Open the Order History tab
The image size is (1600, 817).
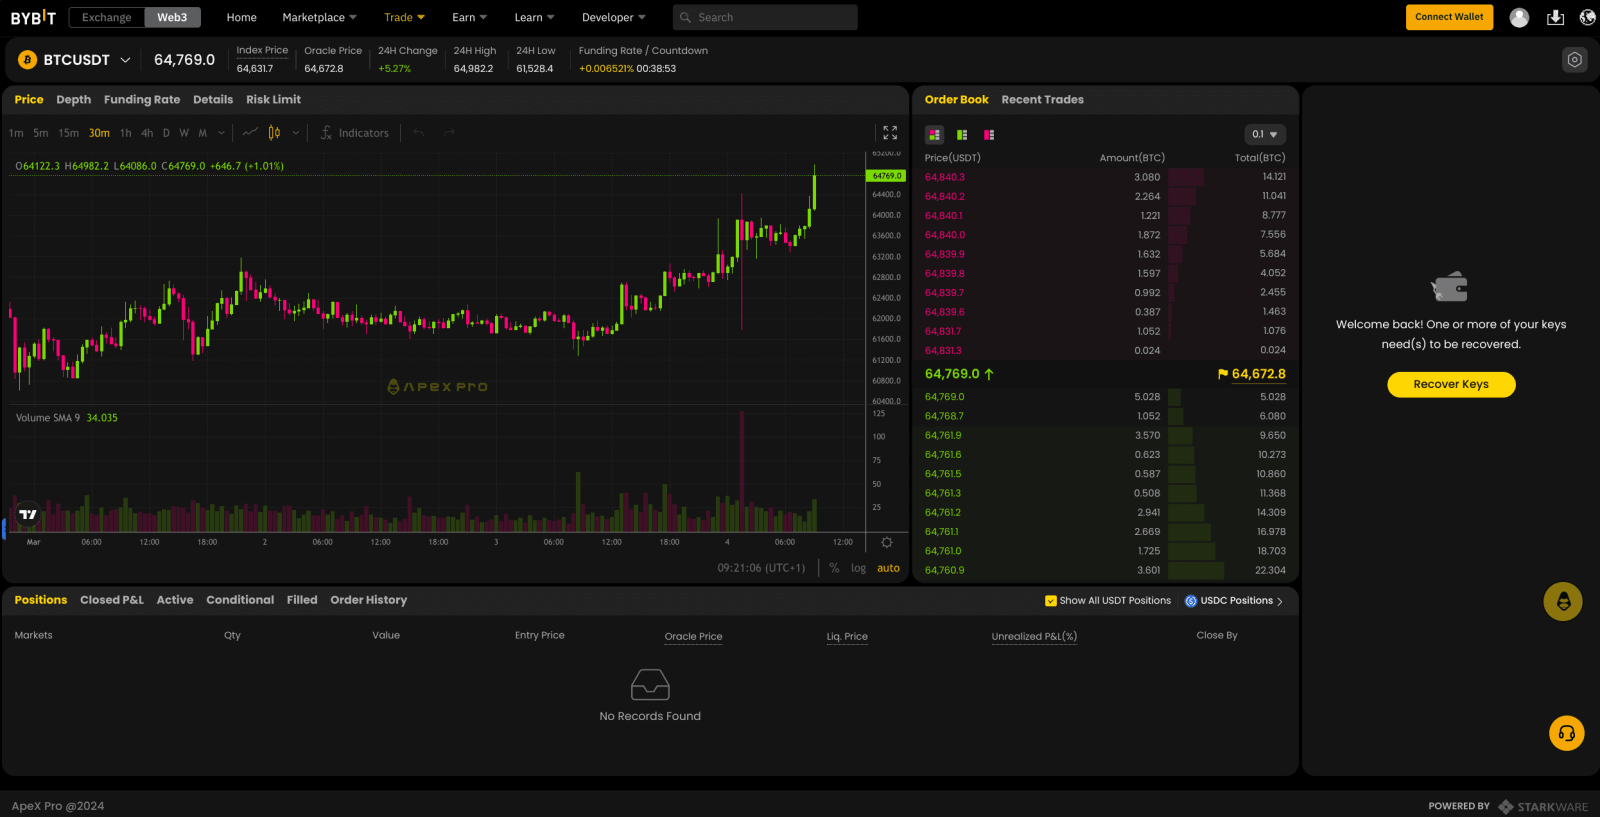coord(369,600)
